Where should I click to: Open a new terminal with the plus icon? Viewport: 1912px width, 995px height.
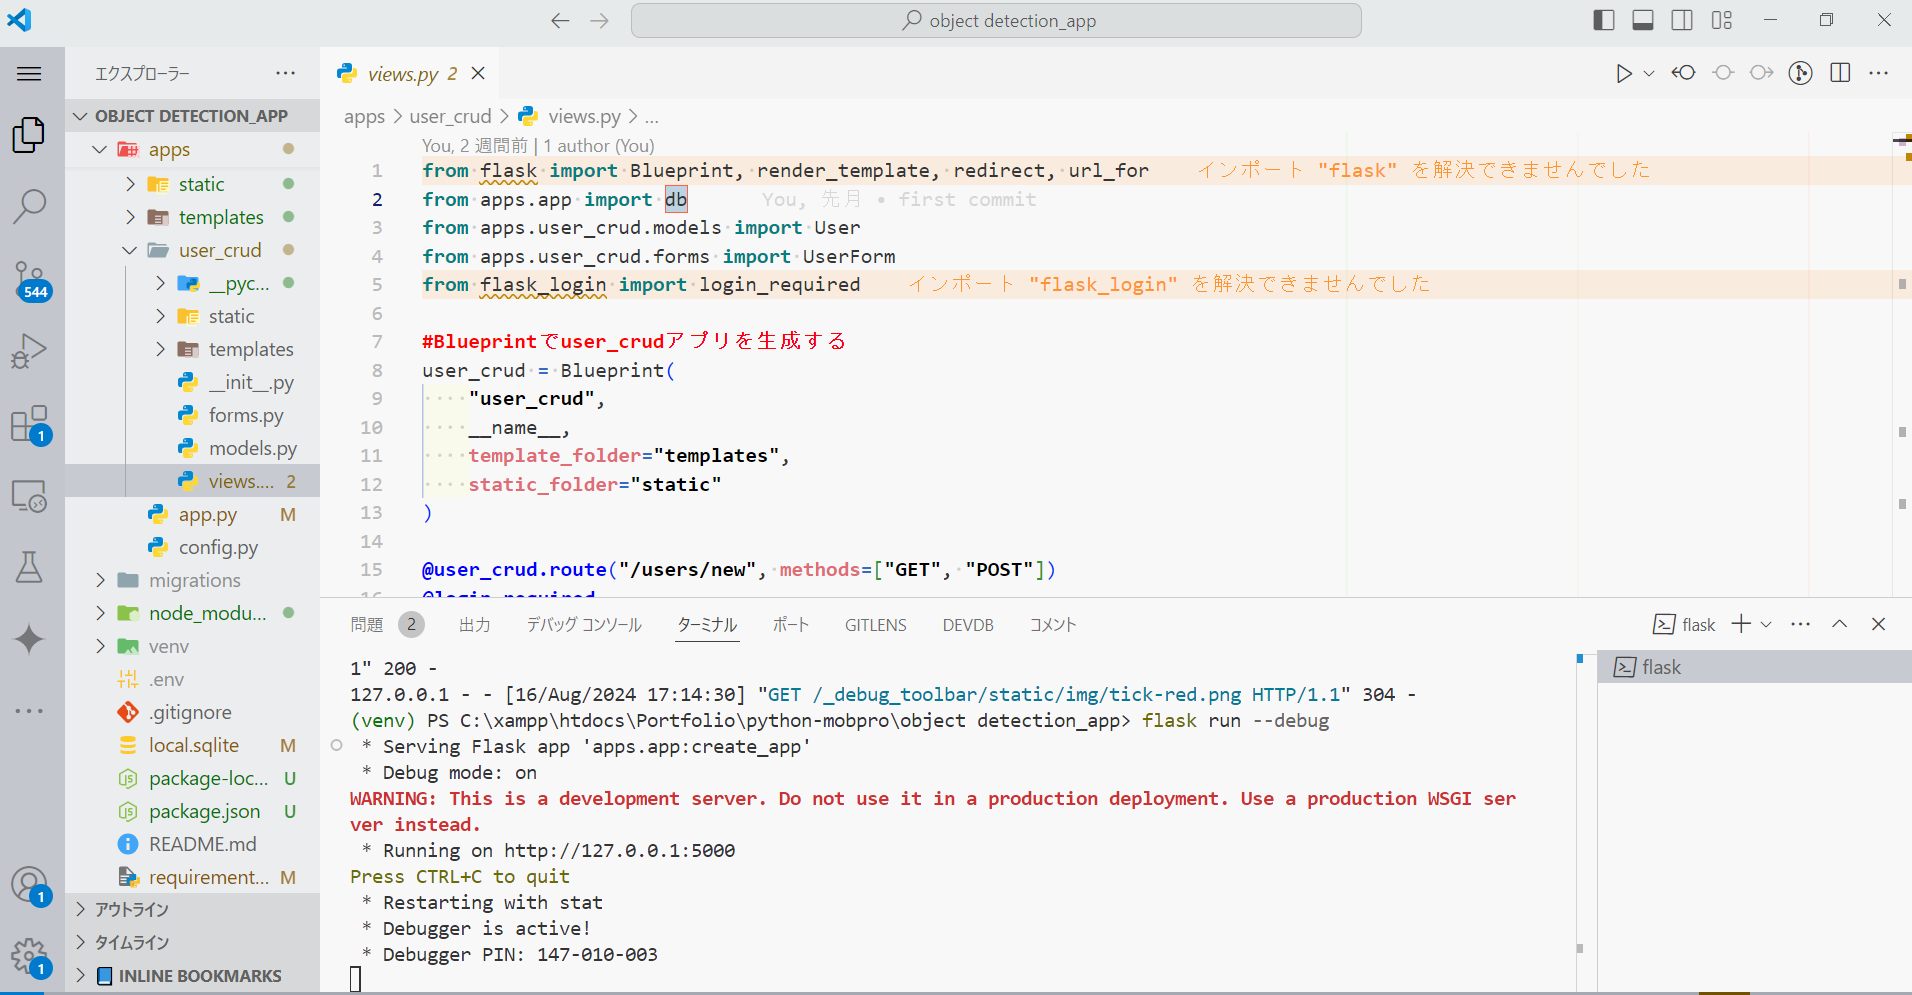click(1738, 623)
